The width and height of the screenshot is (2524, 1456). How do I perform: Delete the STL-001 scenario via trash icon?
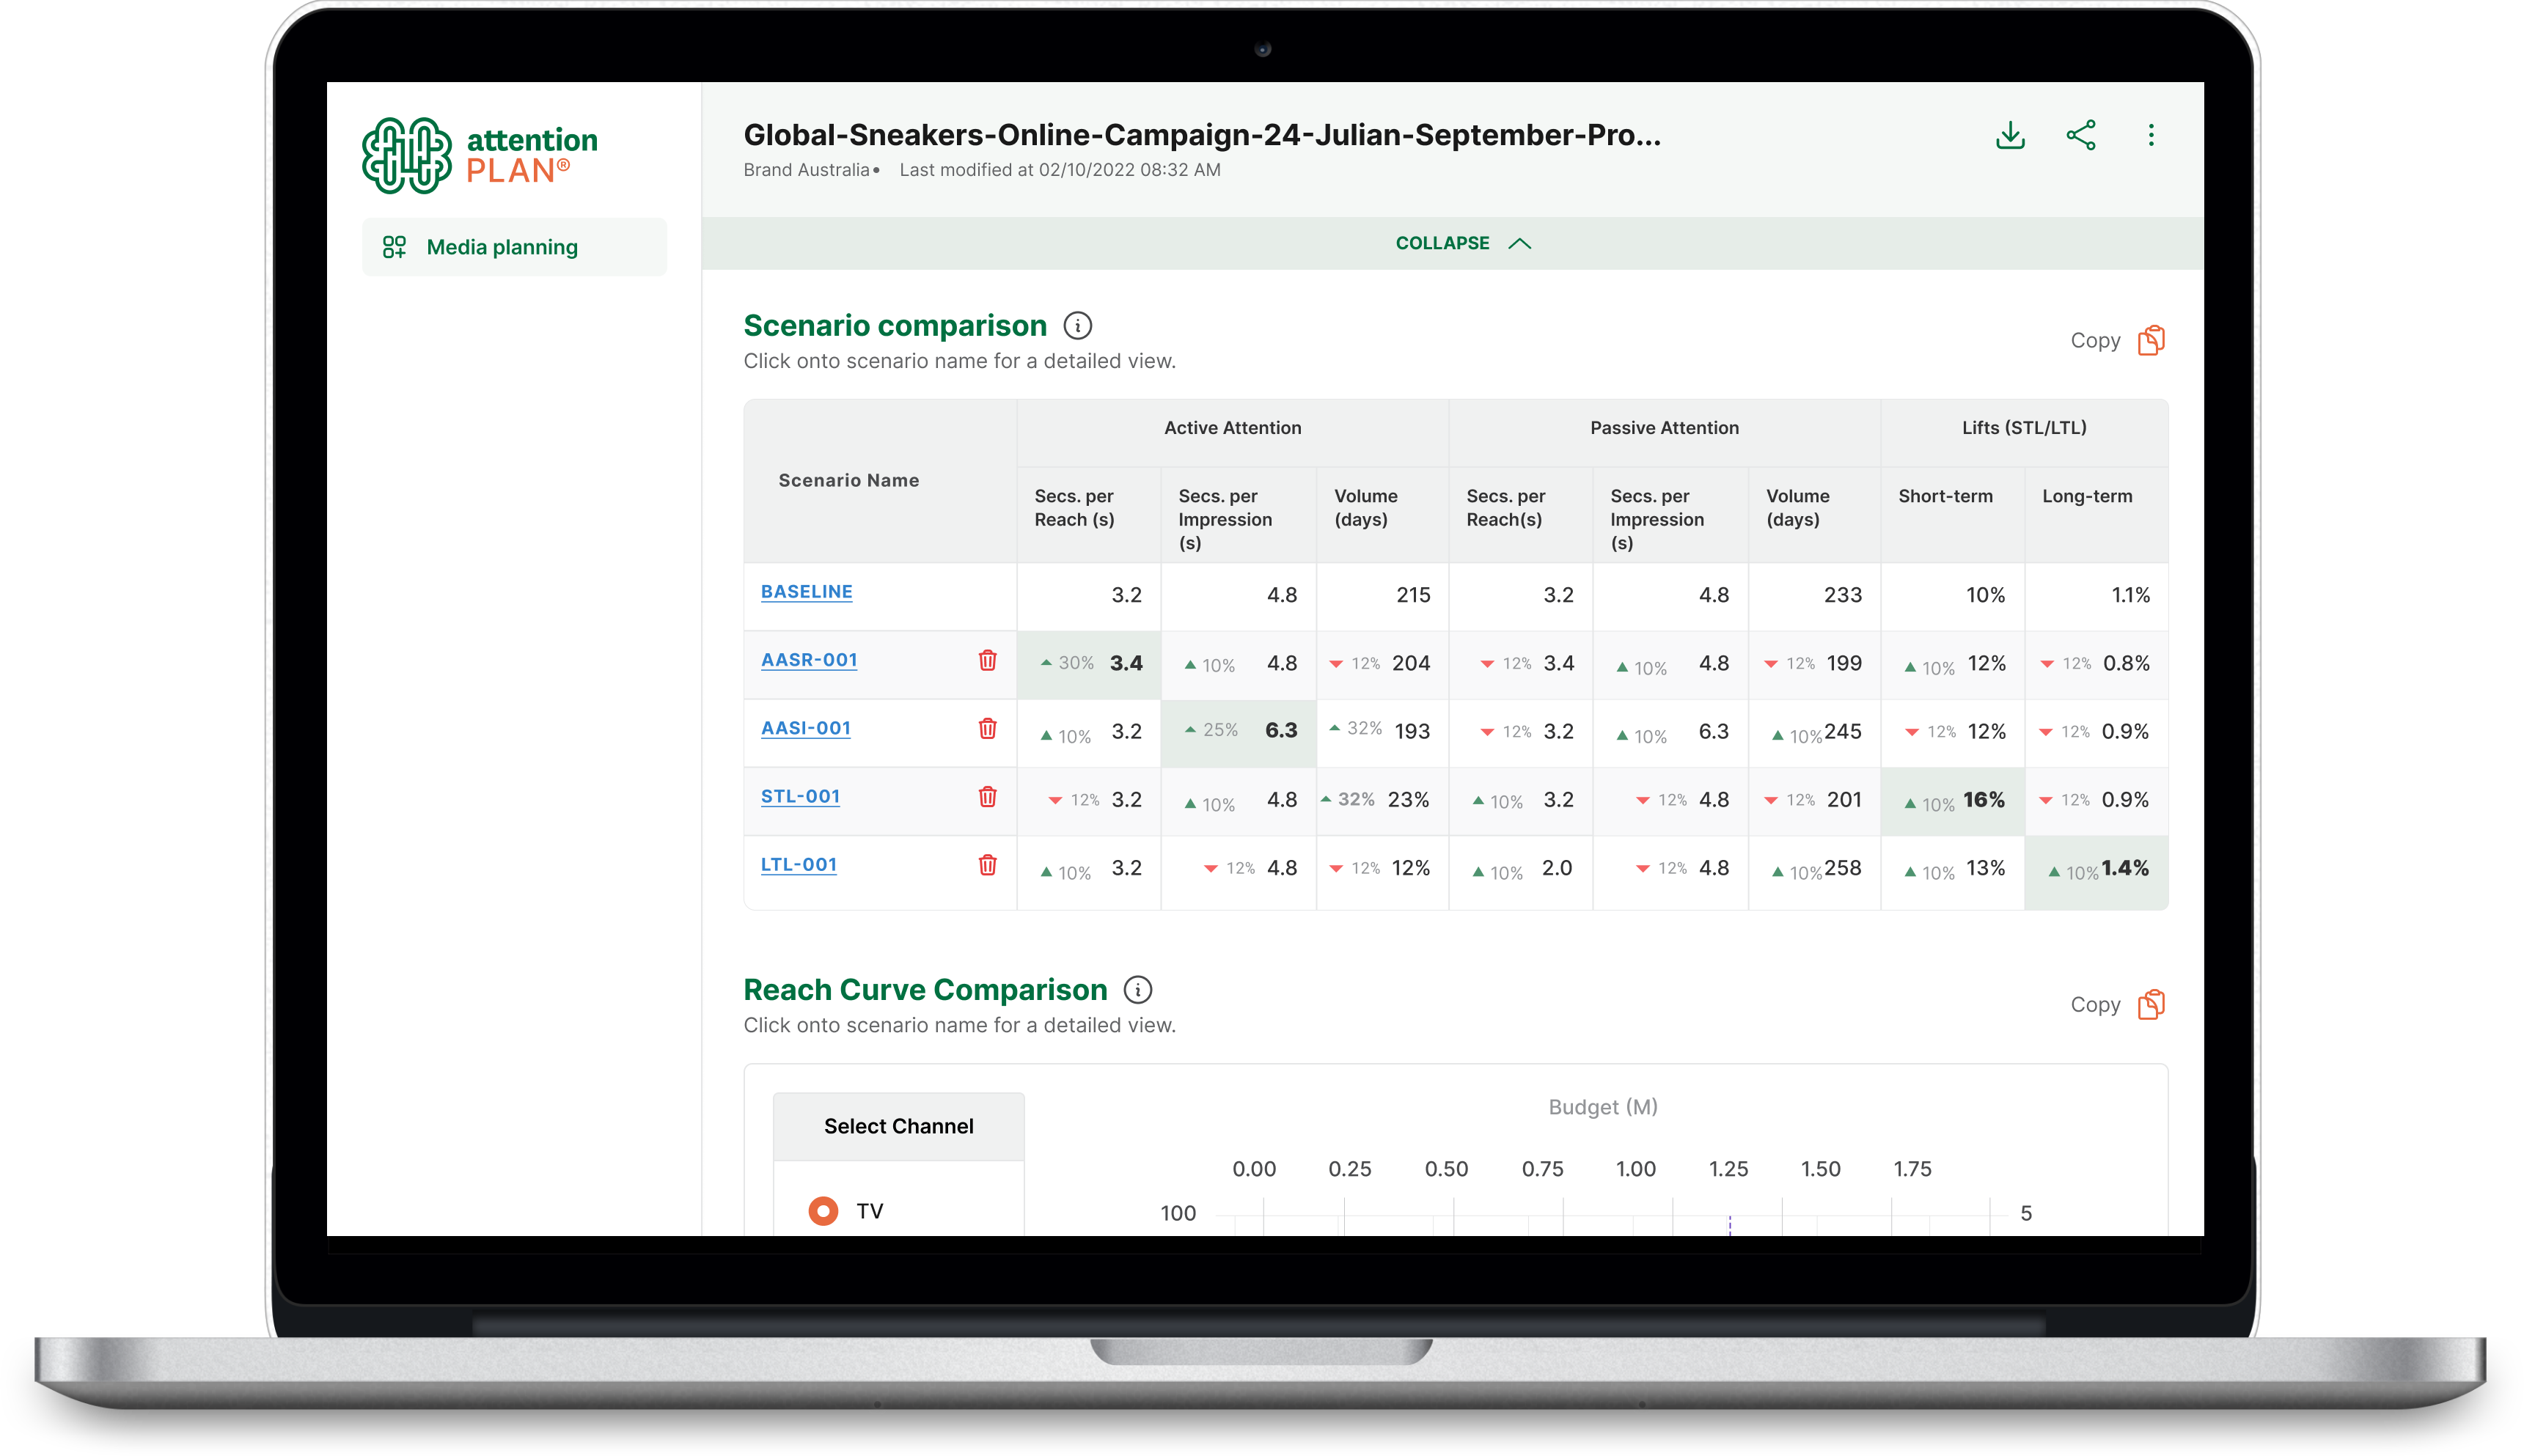(988, 798)
